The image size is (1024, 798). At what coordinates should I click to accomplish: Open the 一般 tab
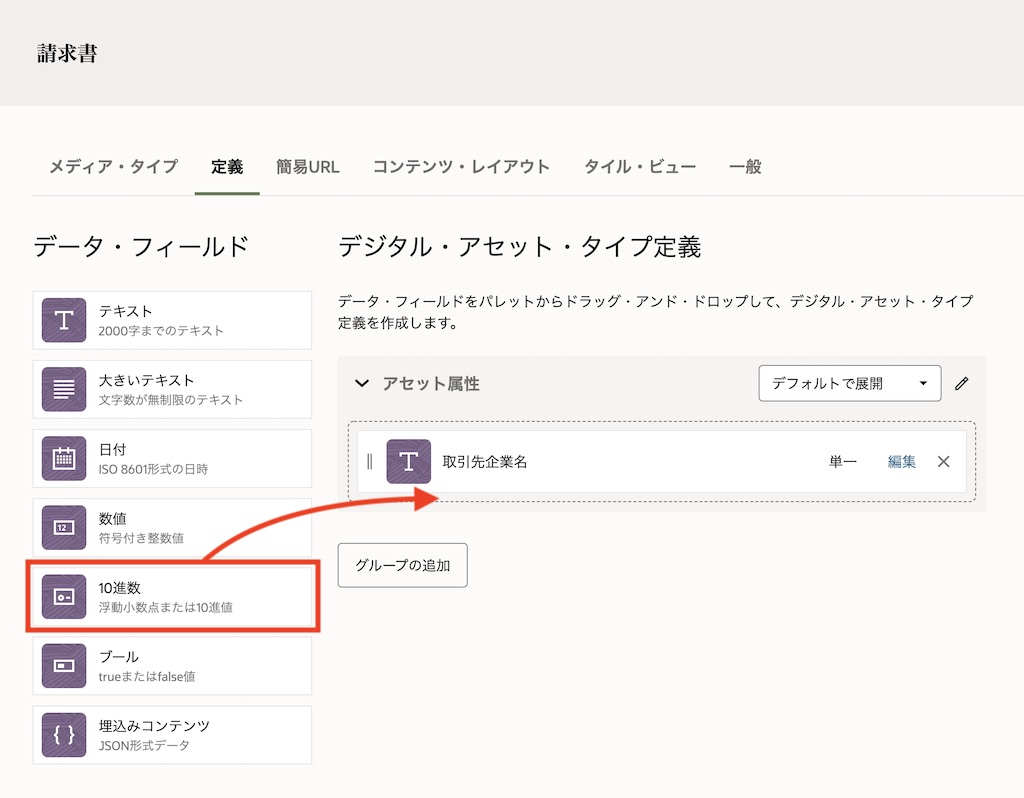[x=745, y=167]
